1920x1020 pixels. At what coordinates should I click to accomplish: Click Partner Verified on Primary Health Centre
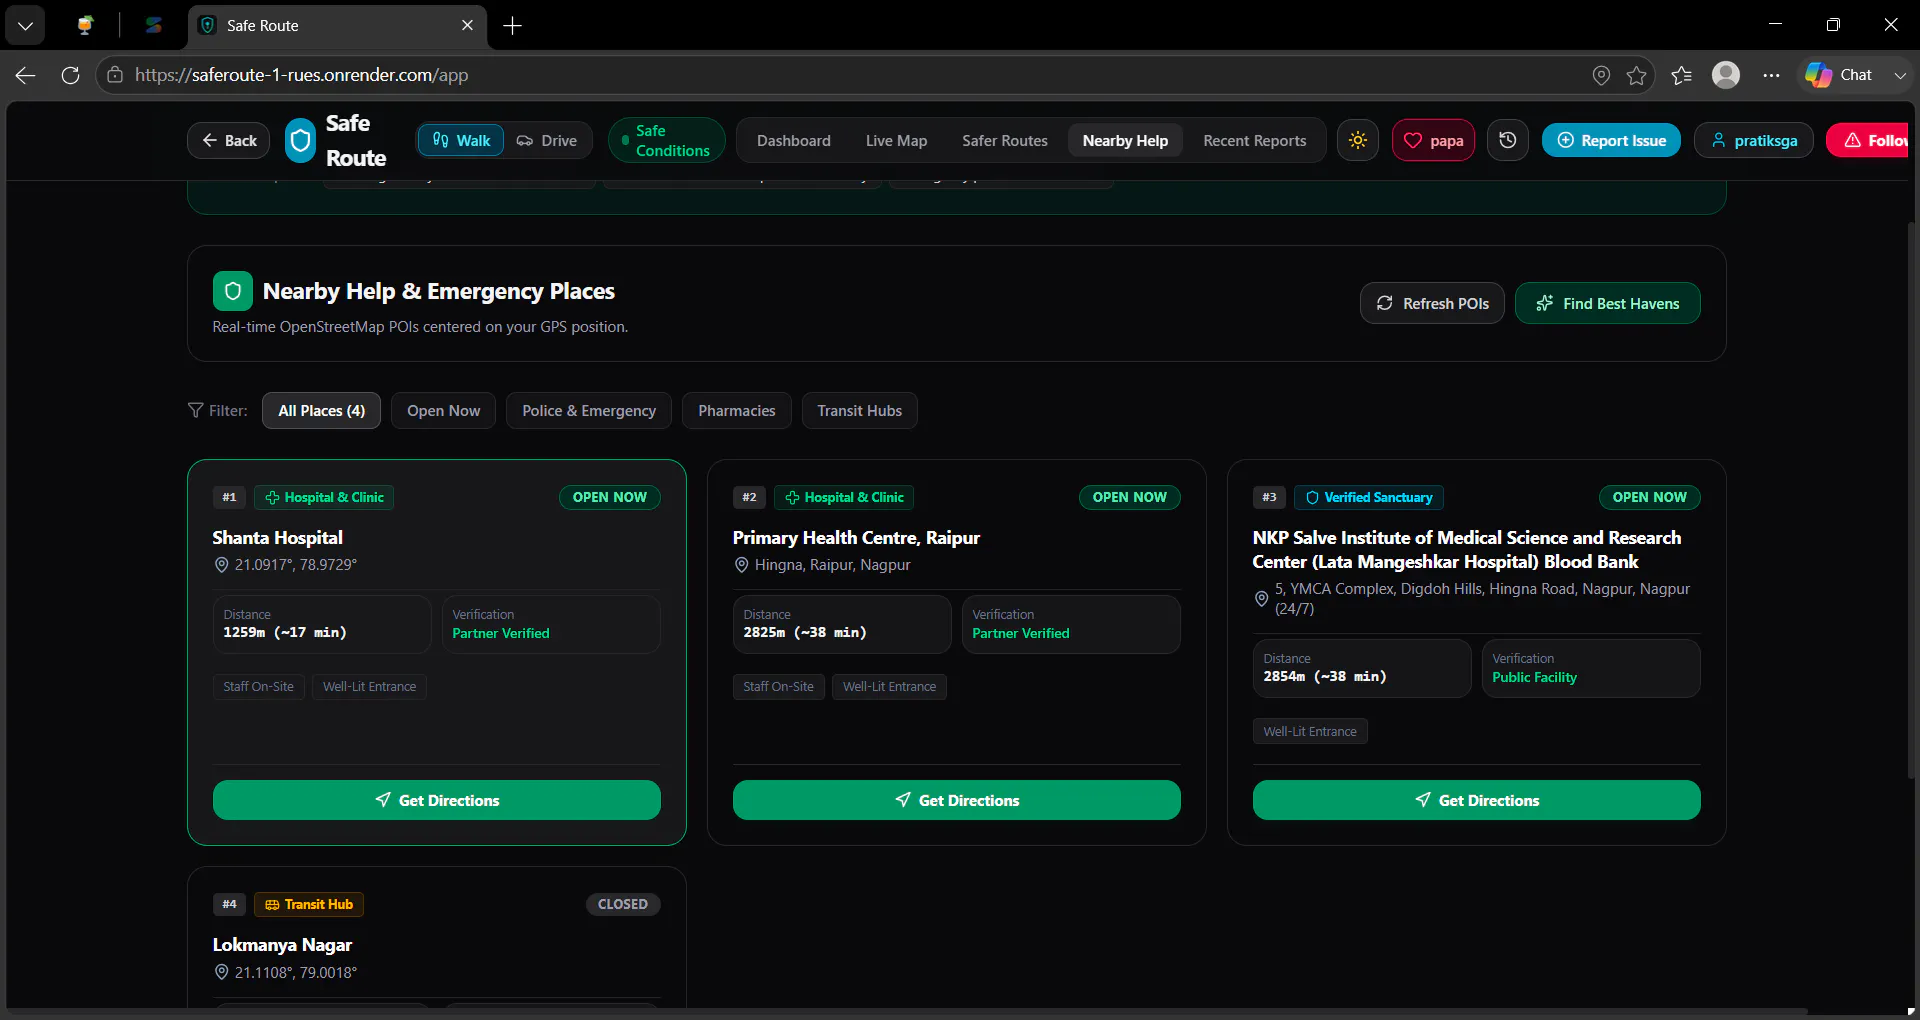coord(1021,633)
